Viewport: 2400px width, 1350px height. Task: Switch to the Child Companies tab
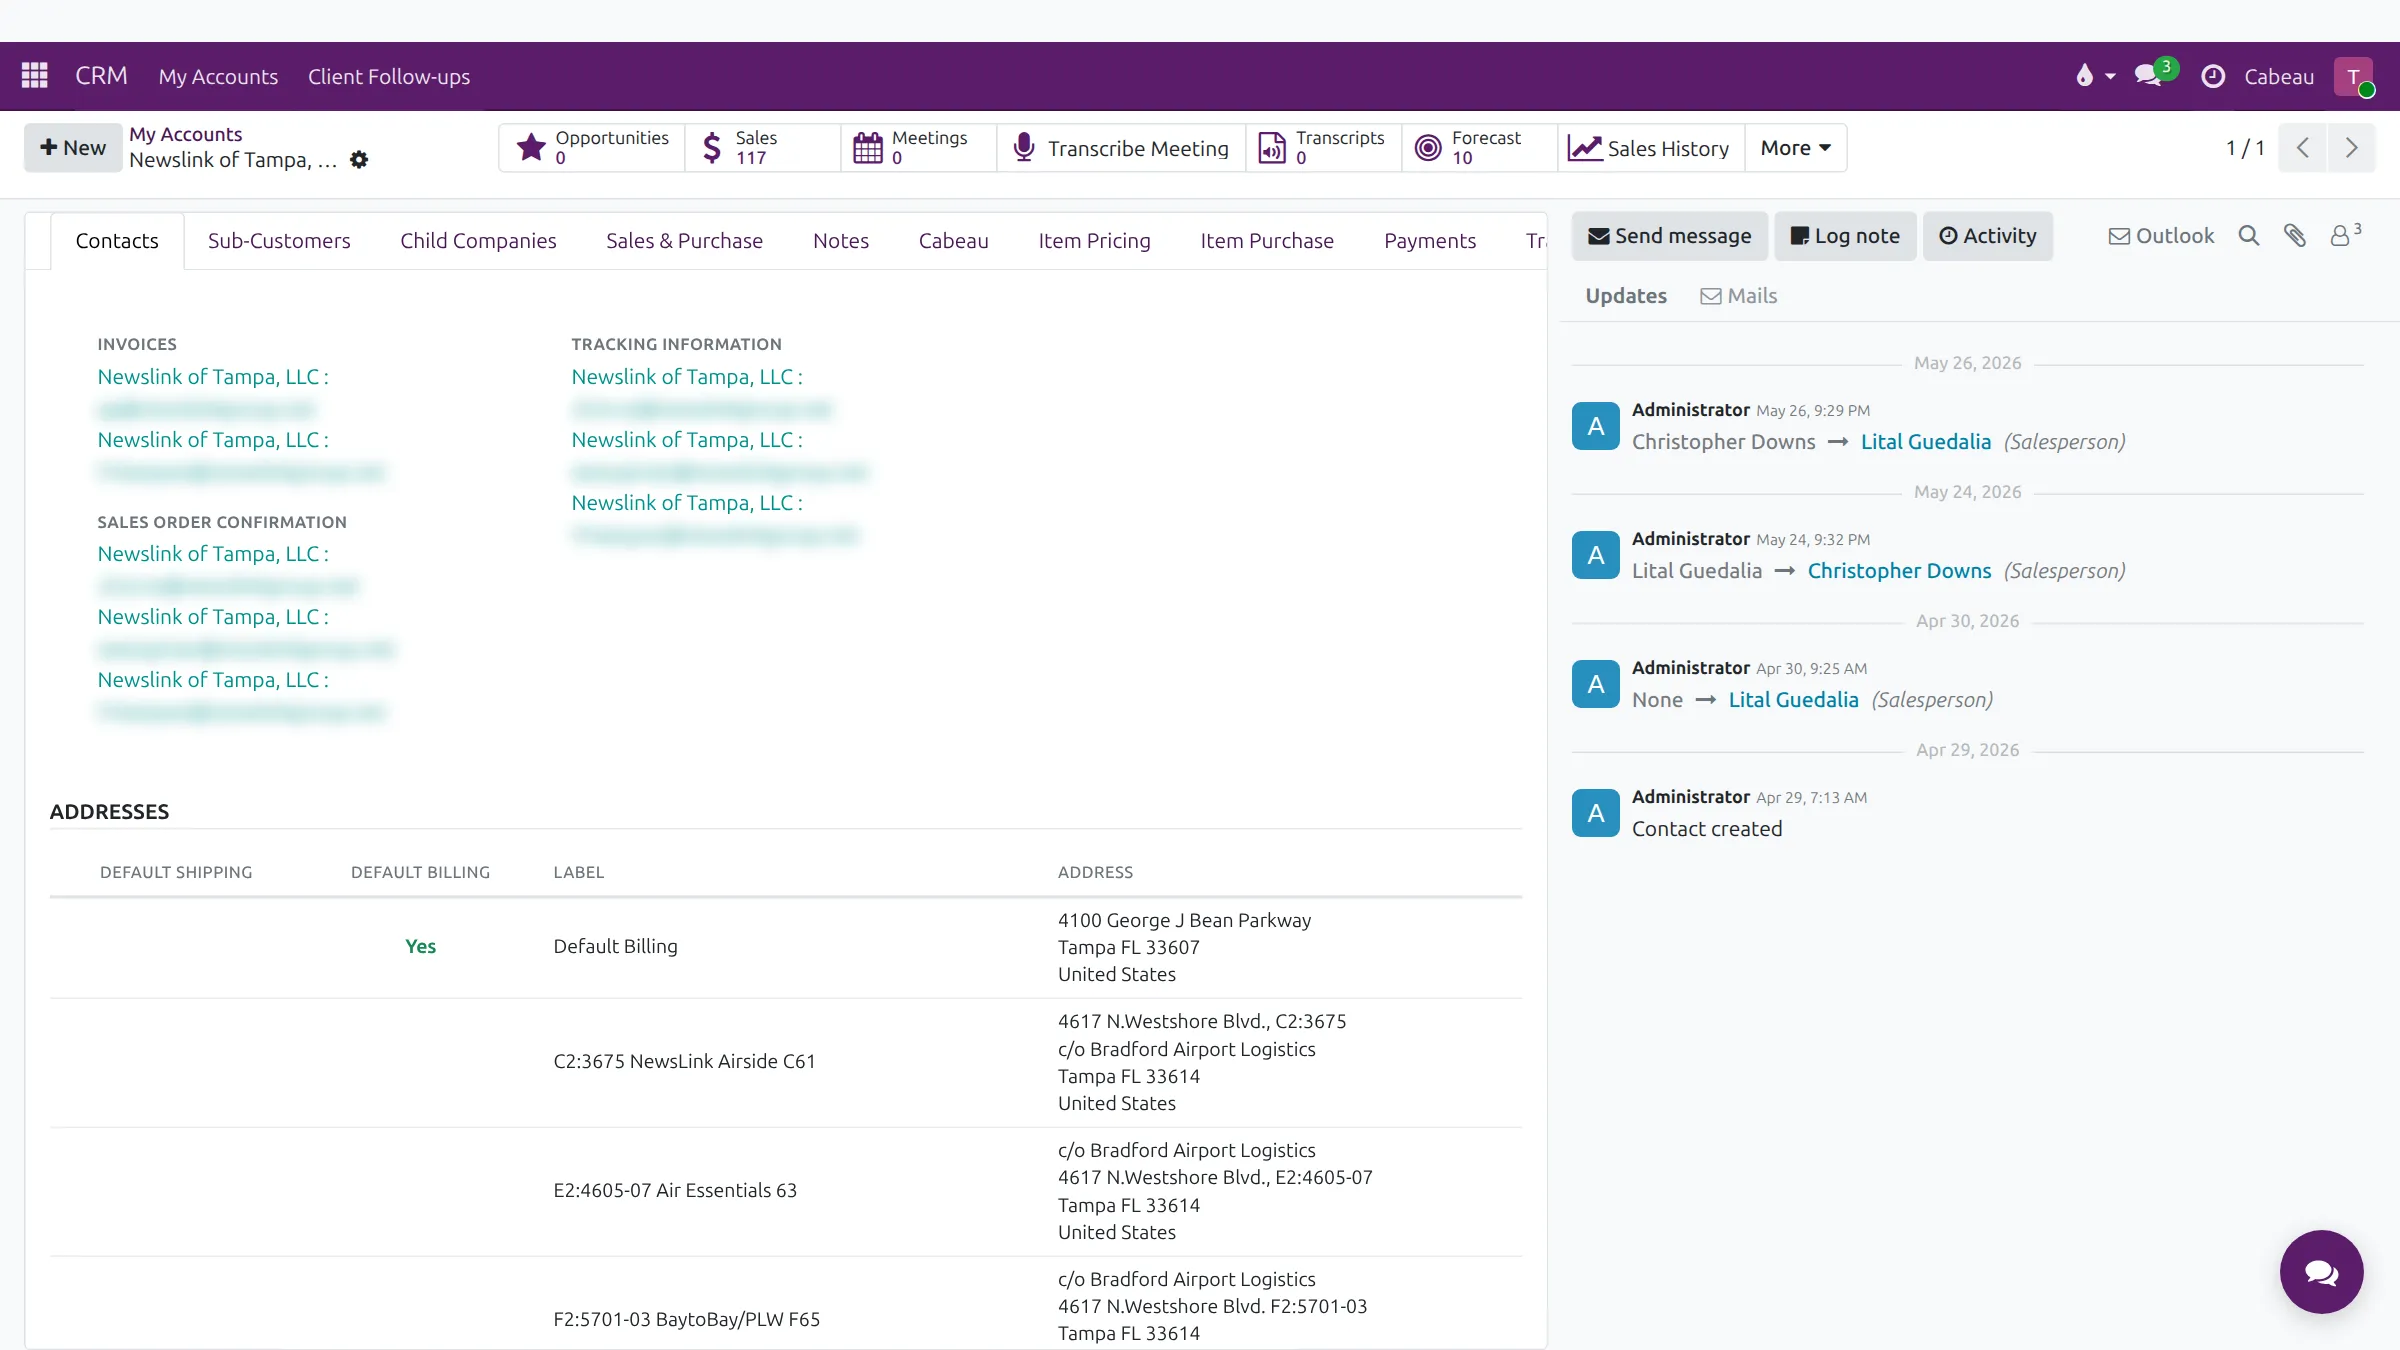coord(478,241)
